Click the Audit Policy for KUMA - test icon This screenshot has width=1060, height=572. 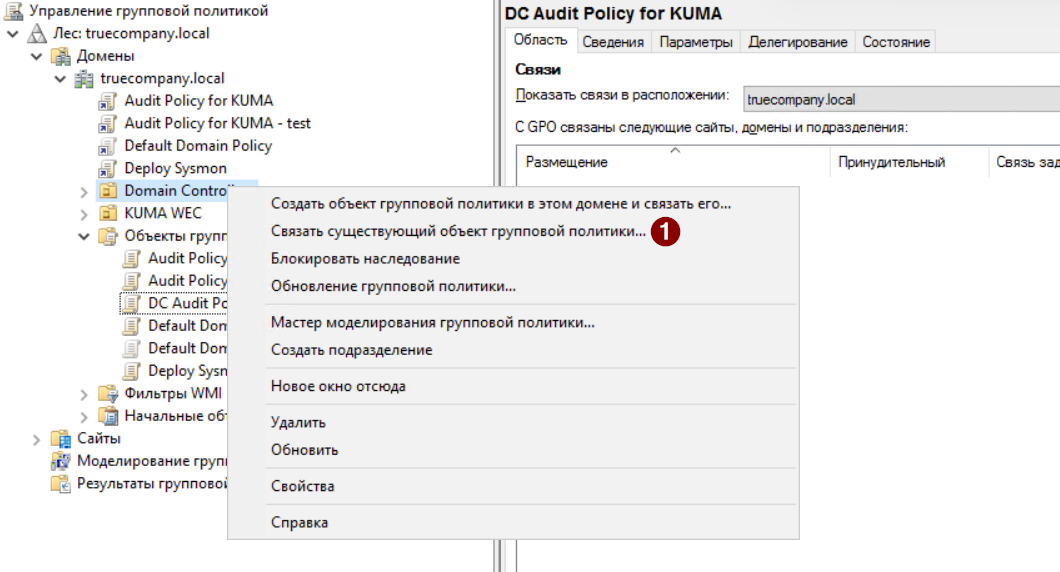click(107, 124)
